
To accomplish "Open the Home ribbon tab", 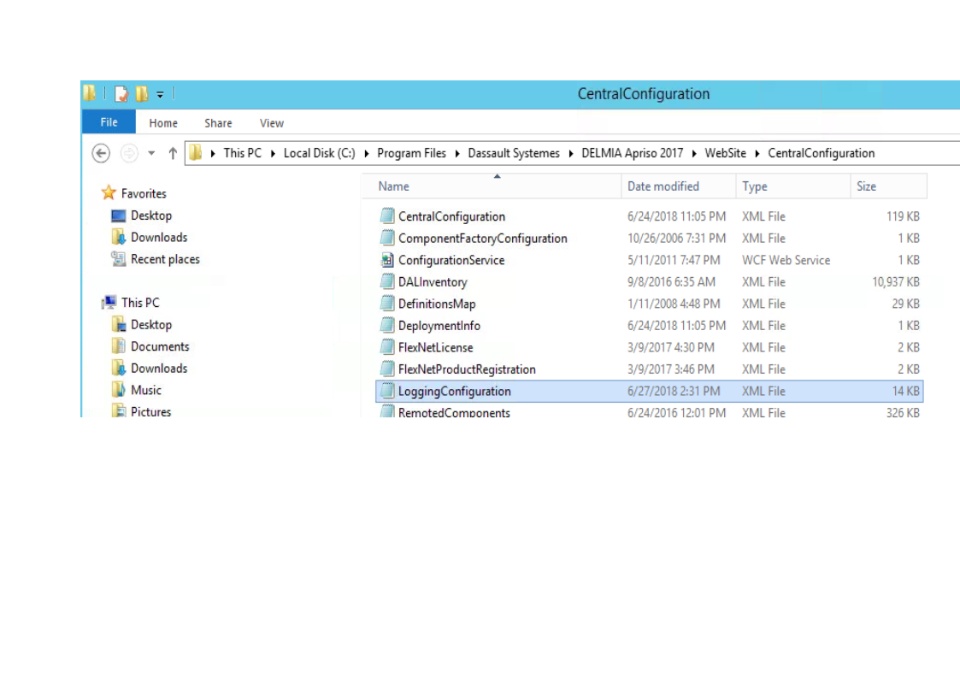I will click(x=163, y=123).
